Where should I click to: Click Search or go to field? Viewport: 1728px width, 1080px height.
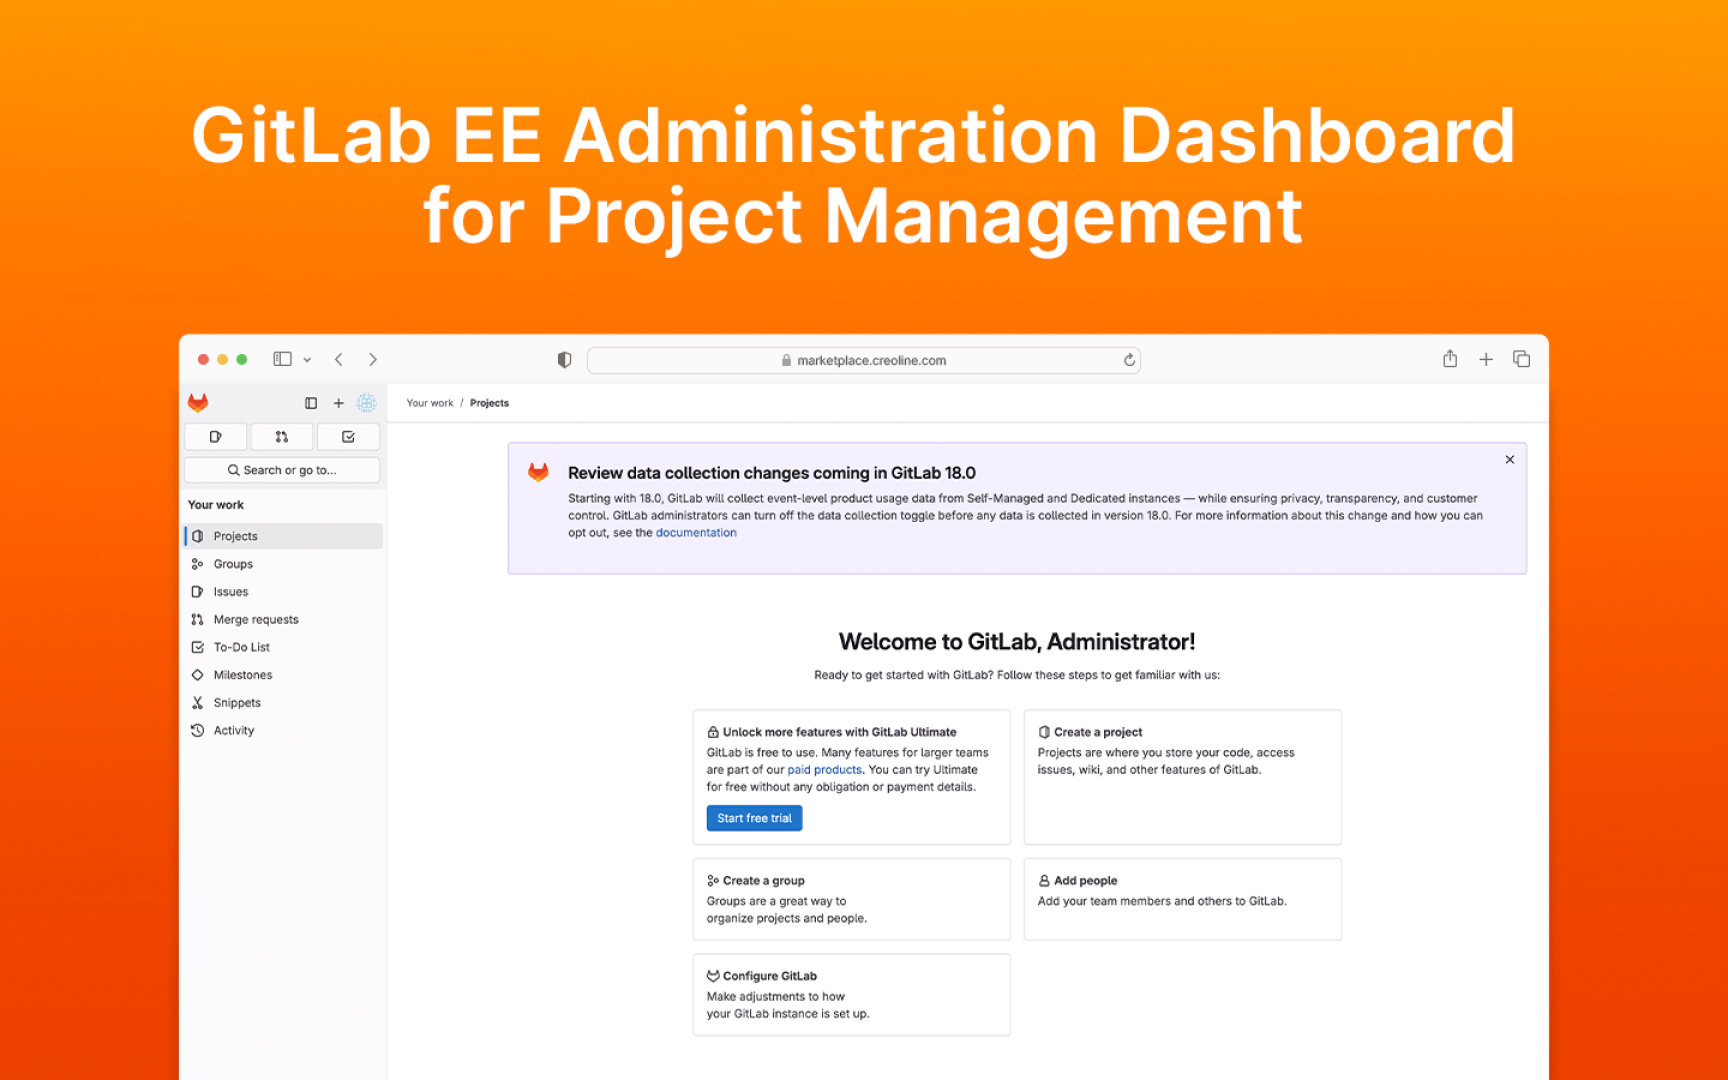282,470
